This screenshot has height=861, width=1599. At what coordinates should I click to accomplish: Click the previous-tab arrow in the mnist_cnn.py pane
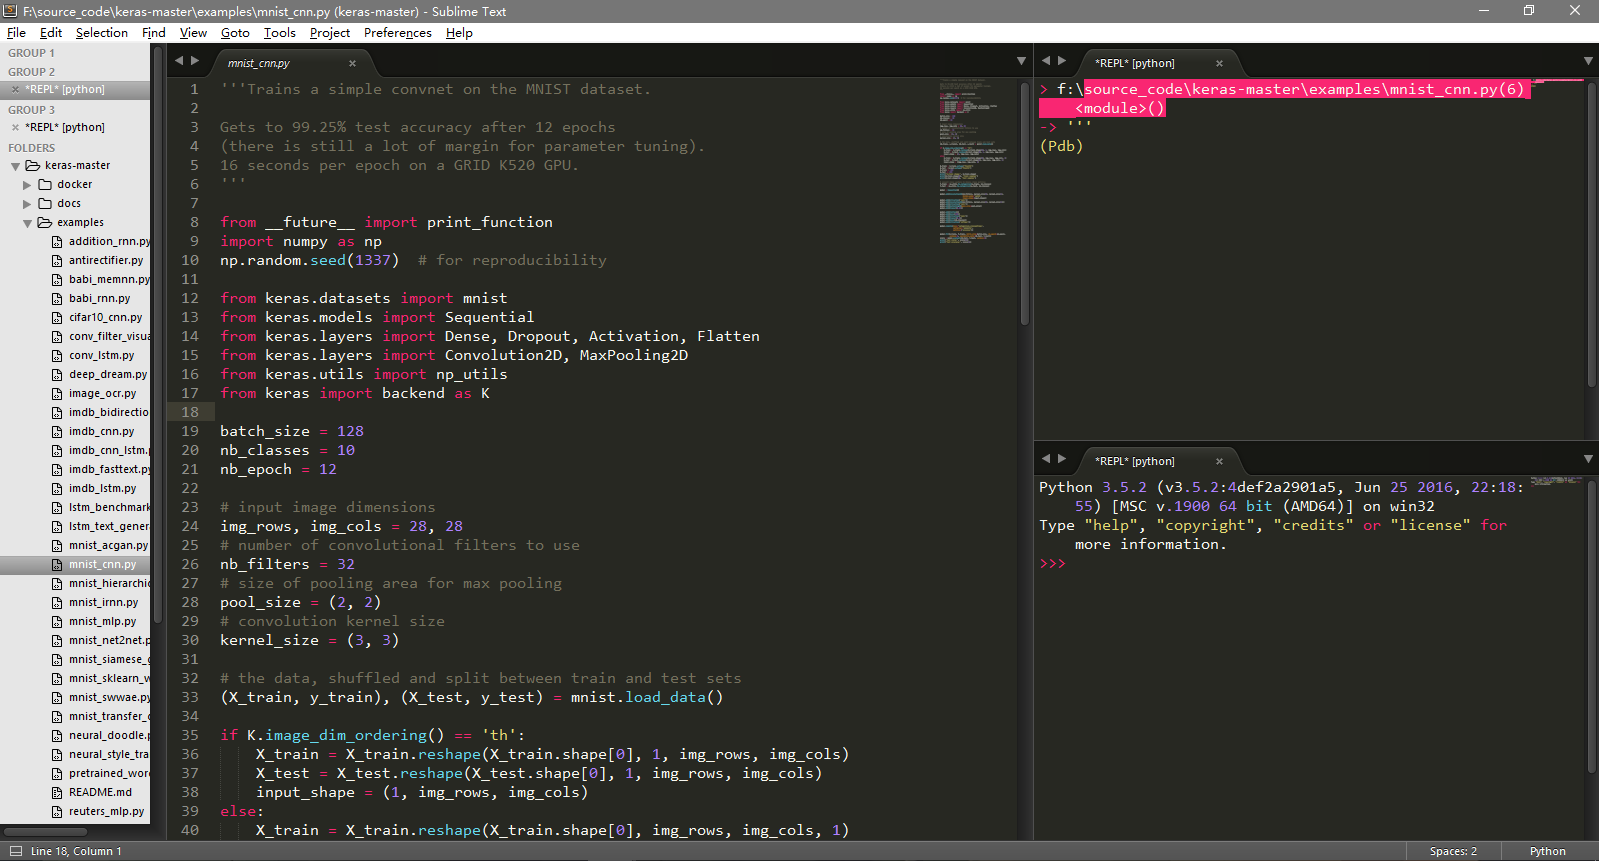(x=179, y=61)
